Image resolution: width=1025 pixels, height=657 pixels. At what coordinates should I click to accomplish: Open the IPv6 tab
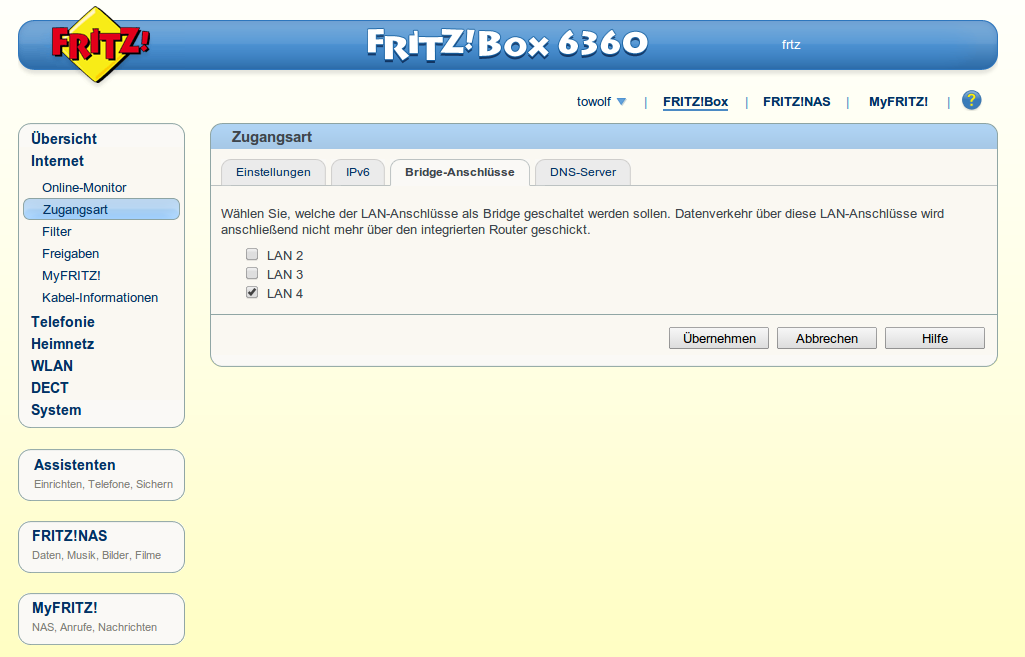(x=357, y=172)
